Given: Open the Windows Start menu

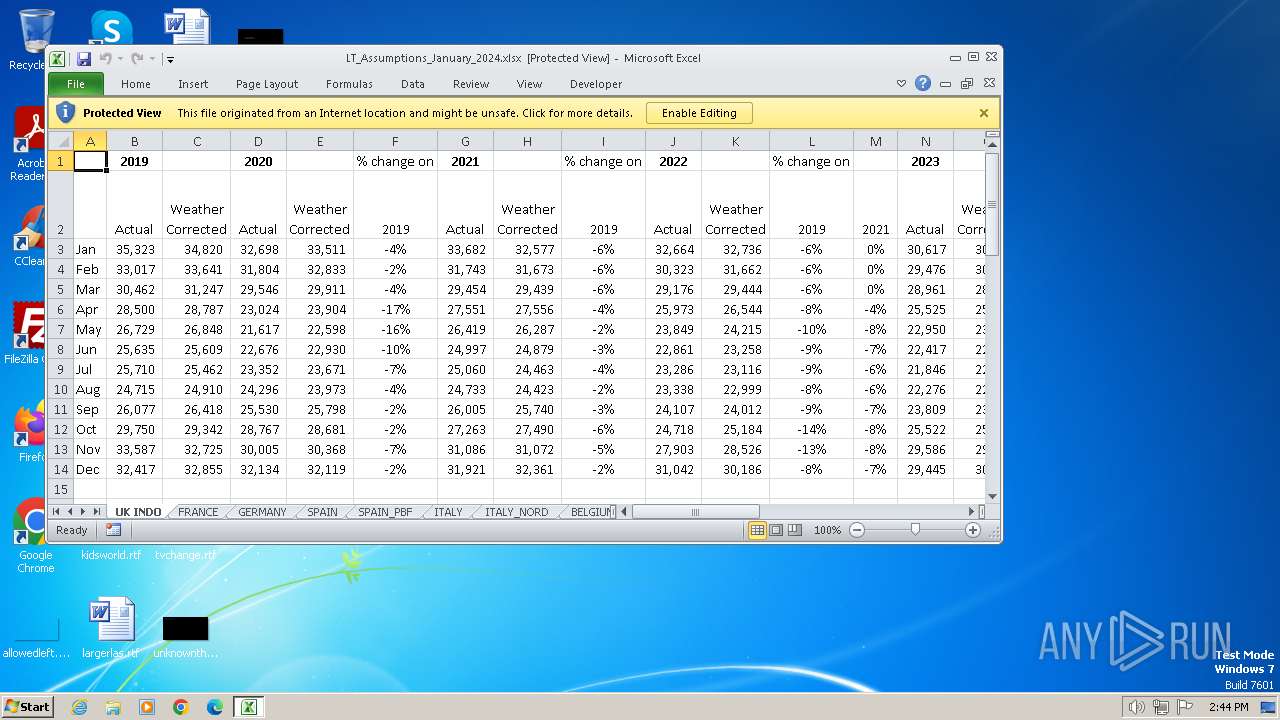Looking at the screenshot, I should click(28, 706).
